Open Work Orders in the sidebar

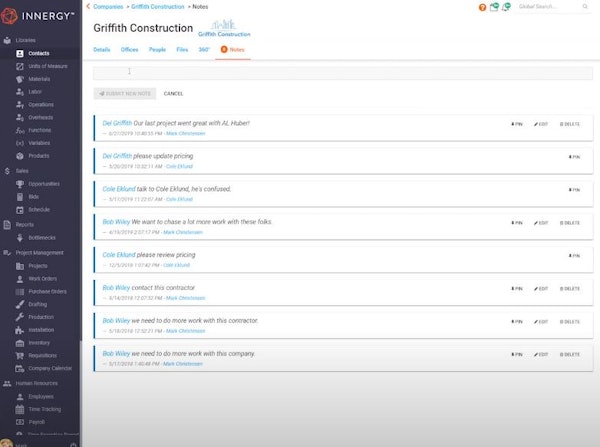(x=42, y=279)
